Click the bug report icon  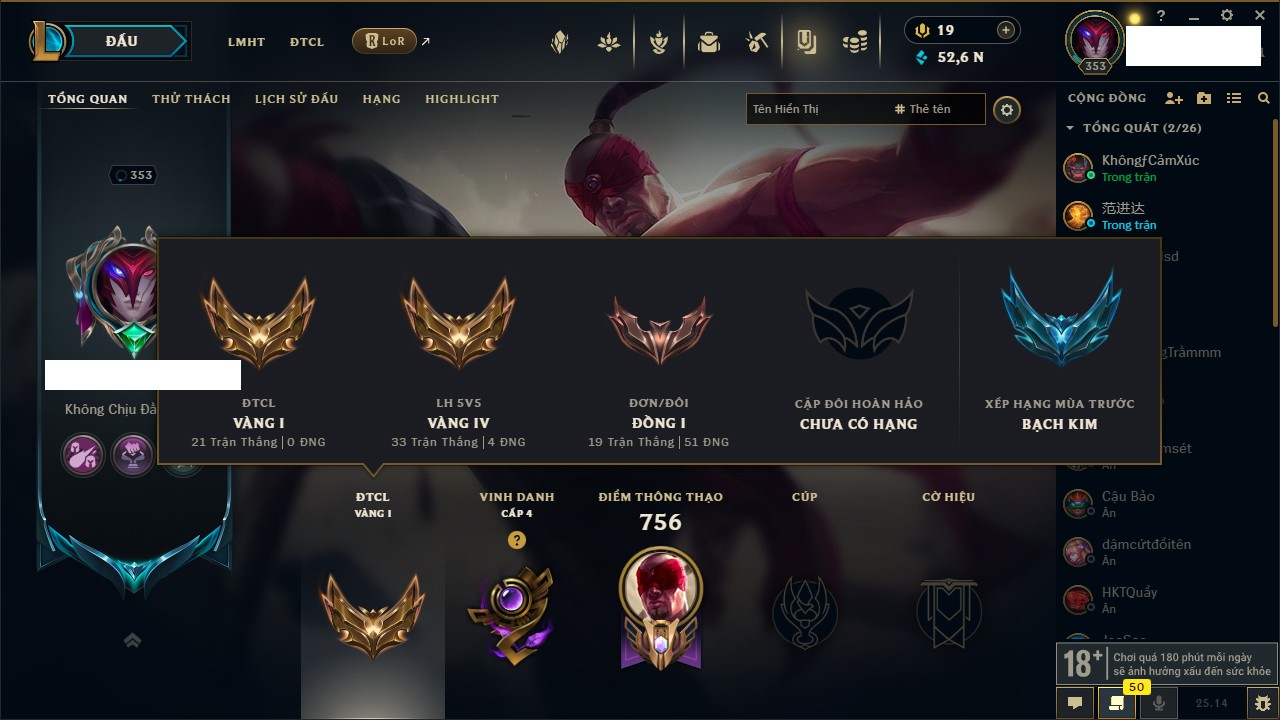(1263, 703)
